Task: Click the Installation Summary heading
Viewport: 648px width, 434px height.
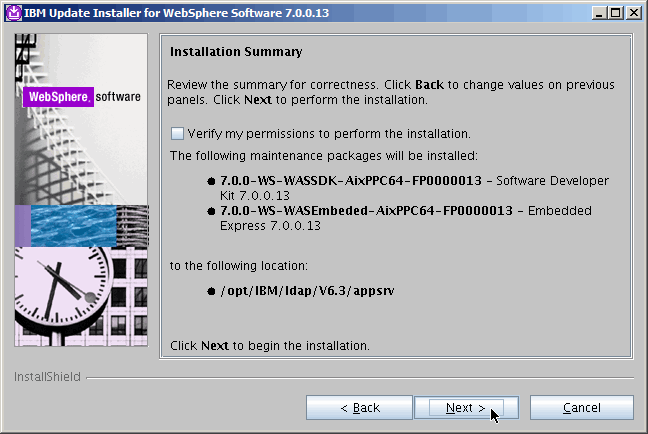Action: pos(236,51)
